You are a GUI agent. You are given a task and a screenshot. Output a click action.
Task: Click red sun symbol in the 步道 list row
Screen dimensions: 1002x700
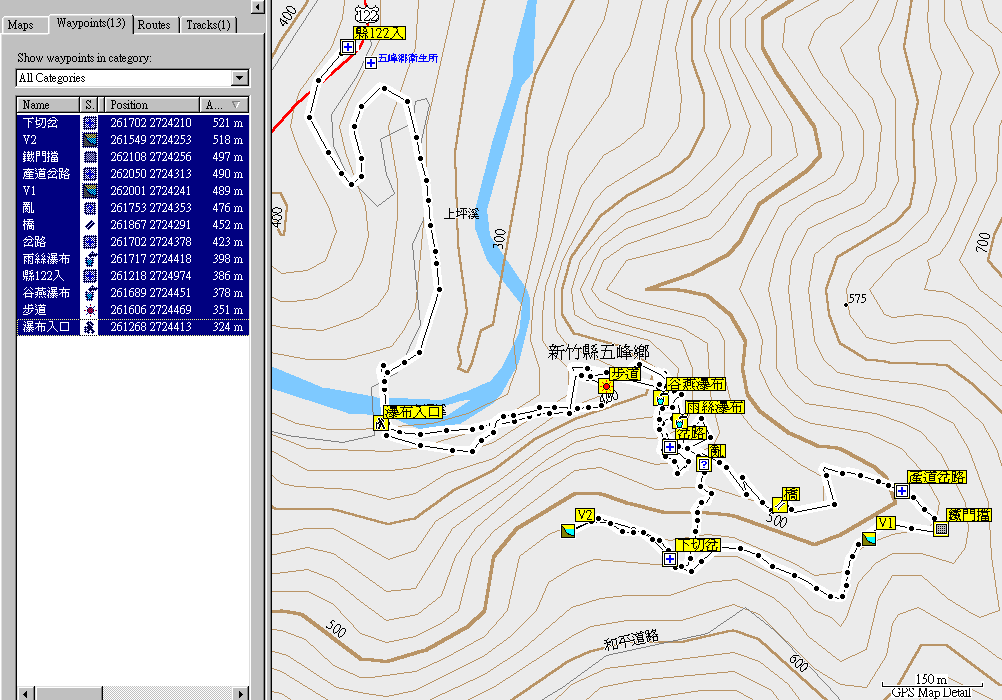coord(90,310)
